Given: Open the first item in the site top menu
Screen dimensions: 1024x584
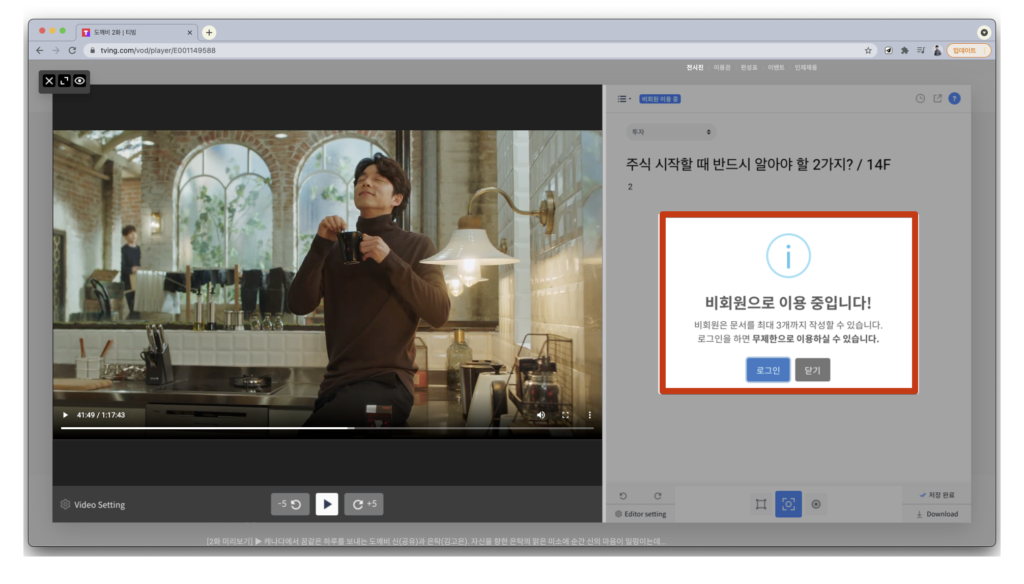Looking at the screenshot, I should (x=695, y=67).
